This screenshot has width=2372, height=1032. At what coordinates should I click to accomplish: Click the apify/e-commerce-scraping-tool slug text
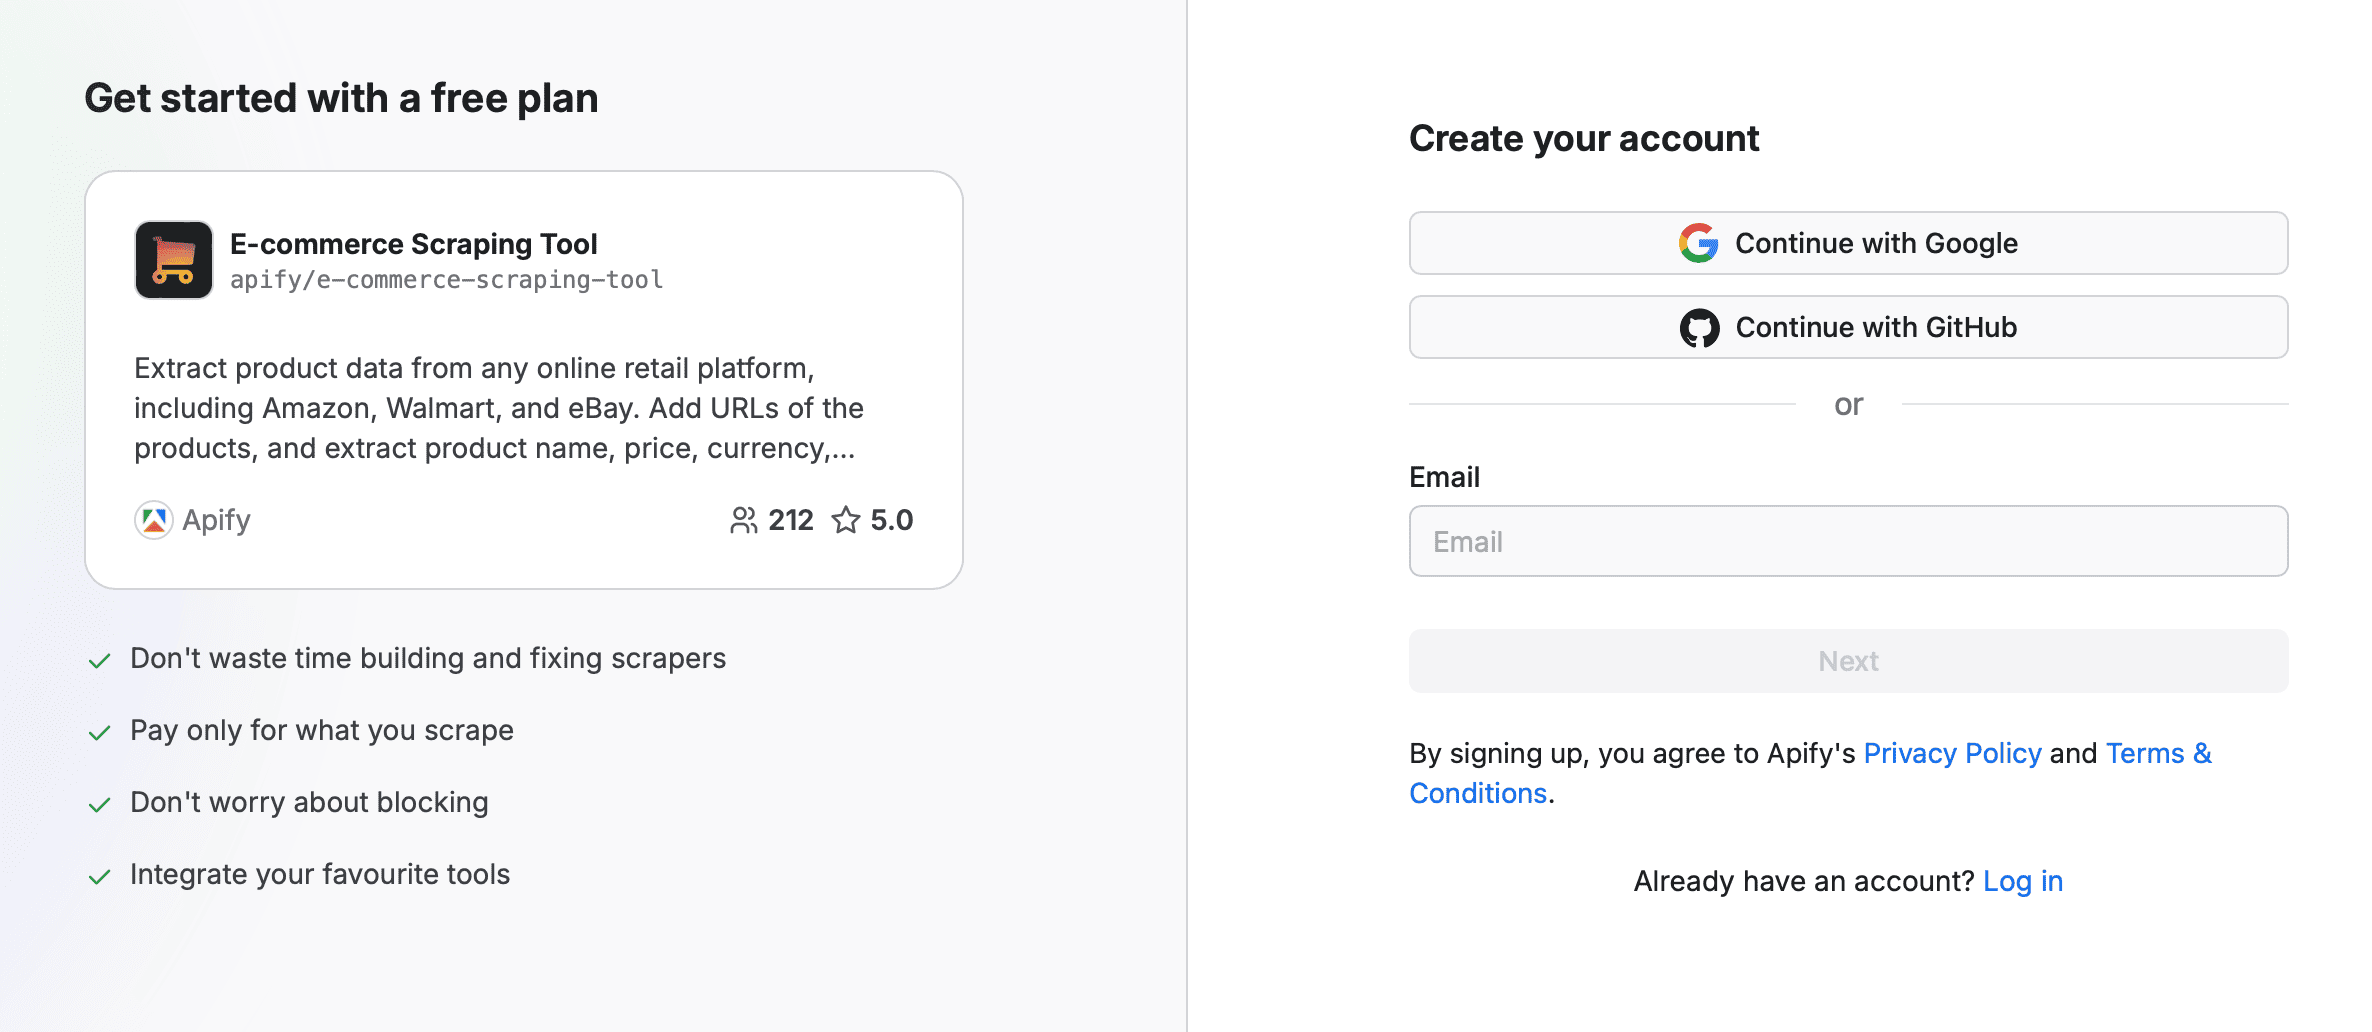447,280
